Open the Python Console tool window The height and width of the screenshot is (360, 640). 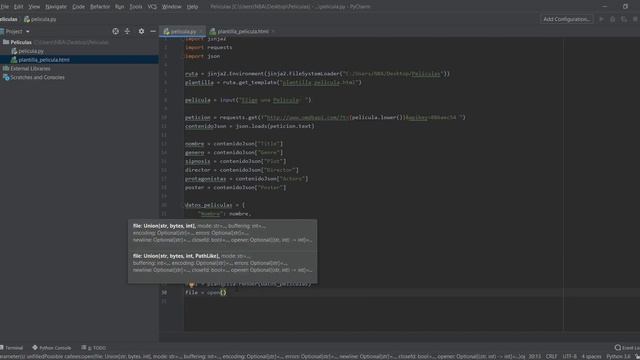51,348
